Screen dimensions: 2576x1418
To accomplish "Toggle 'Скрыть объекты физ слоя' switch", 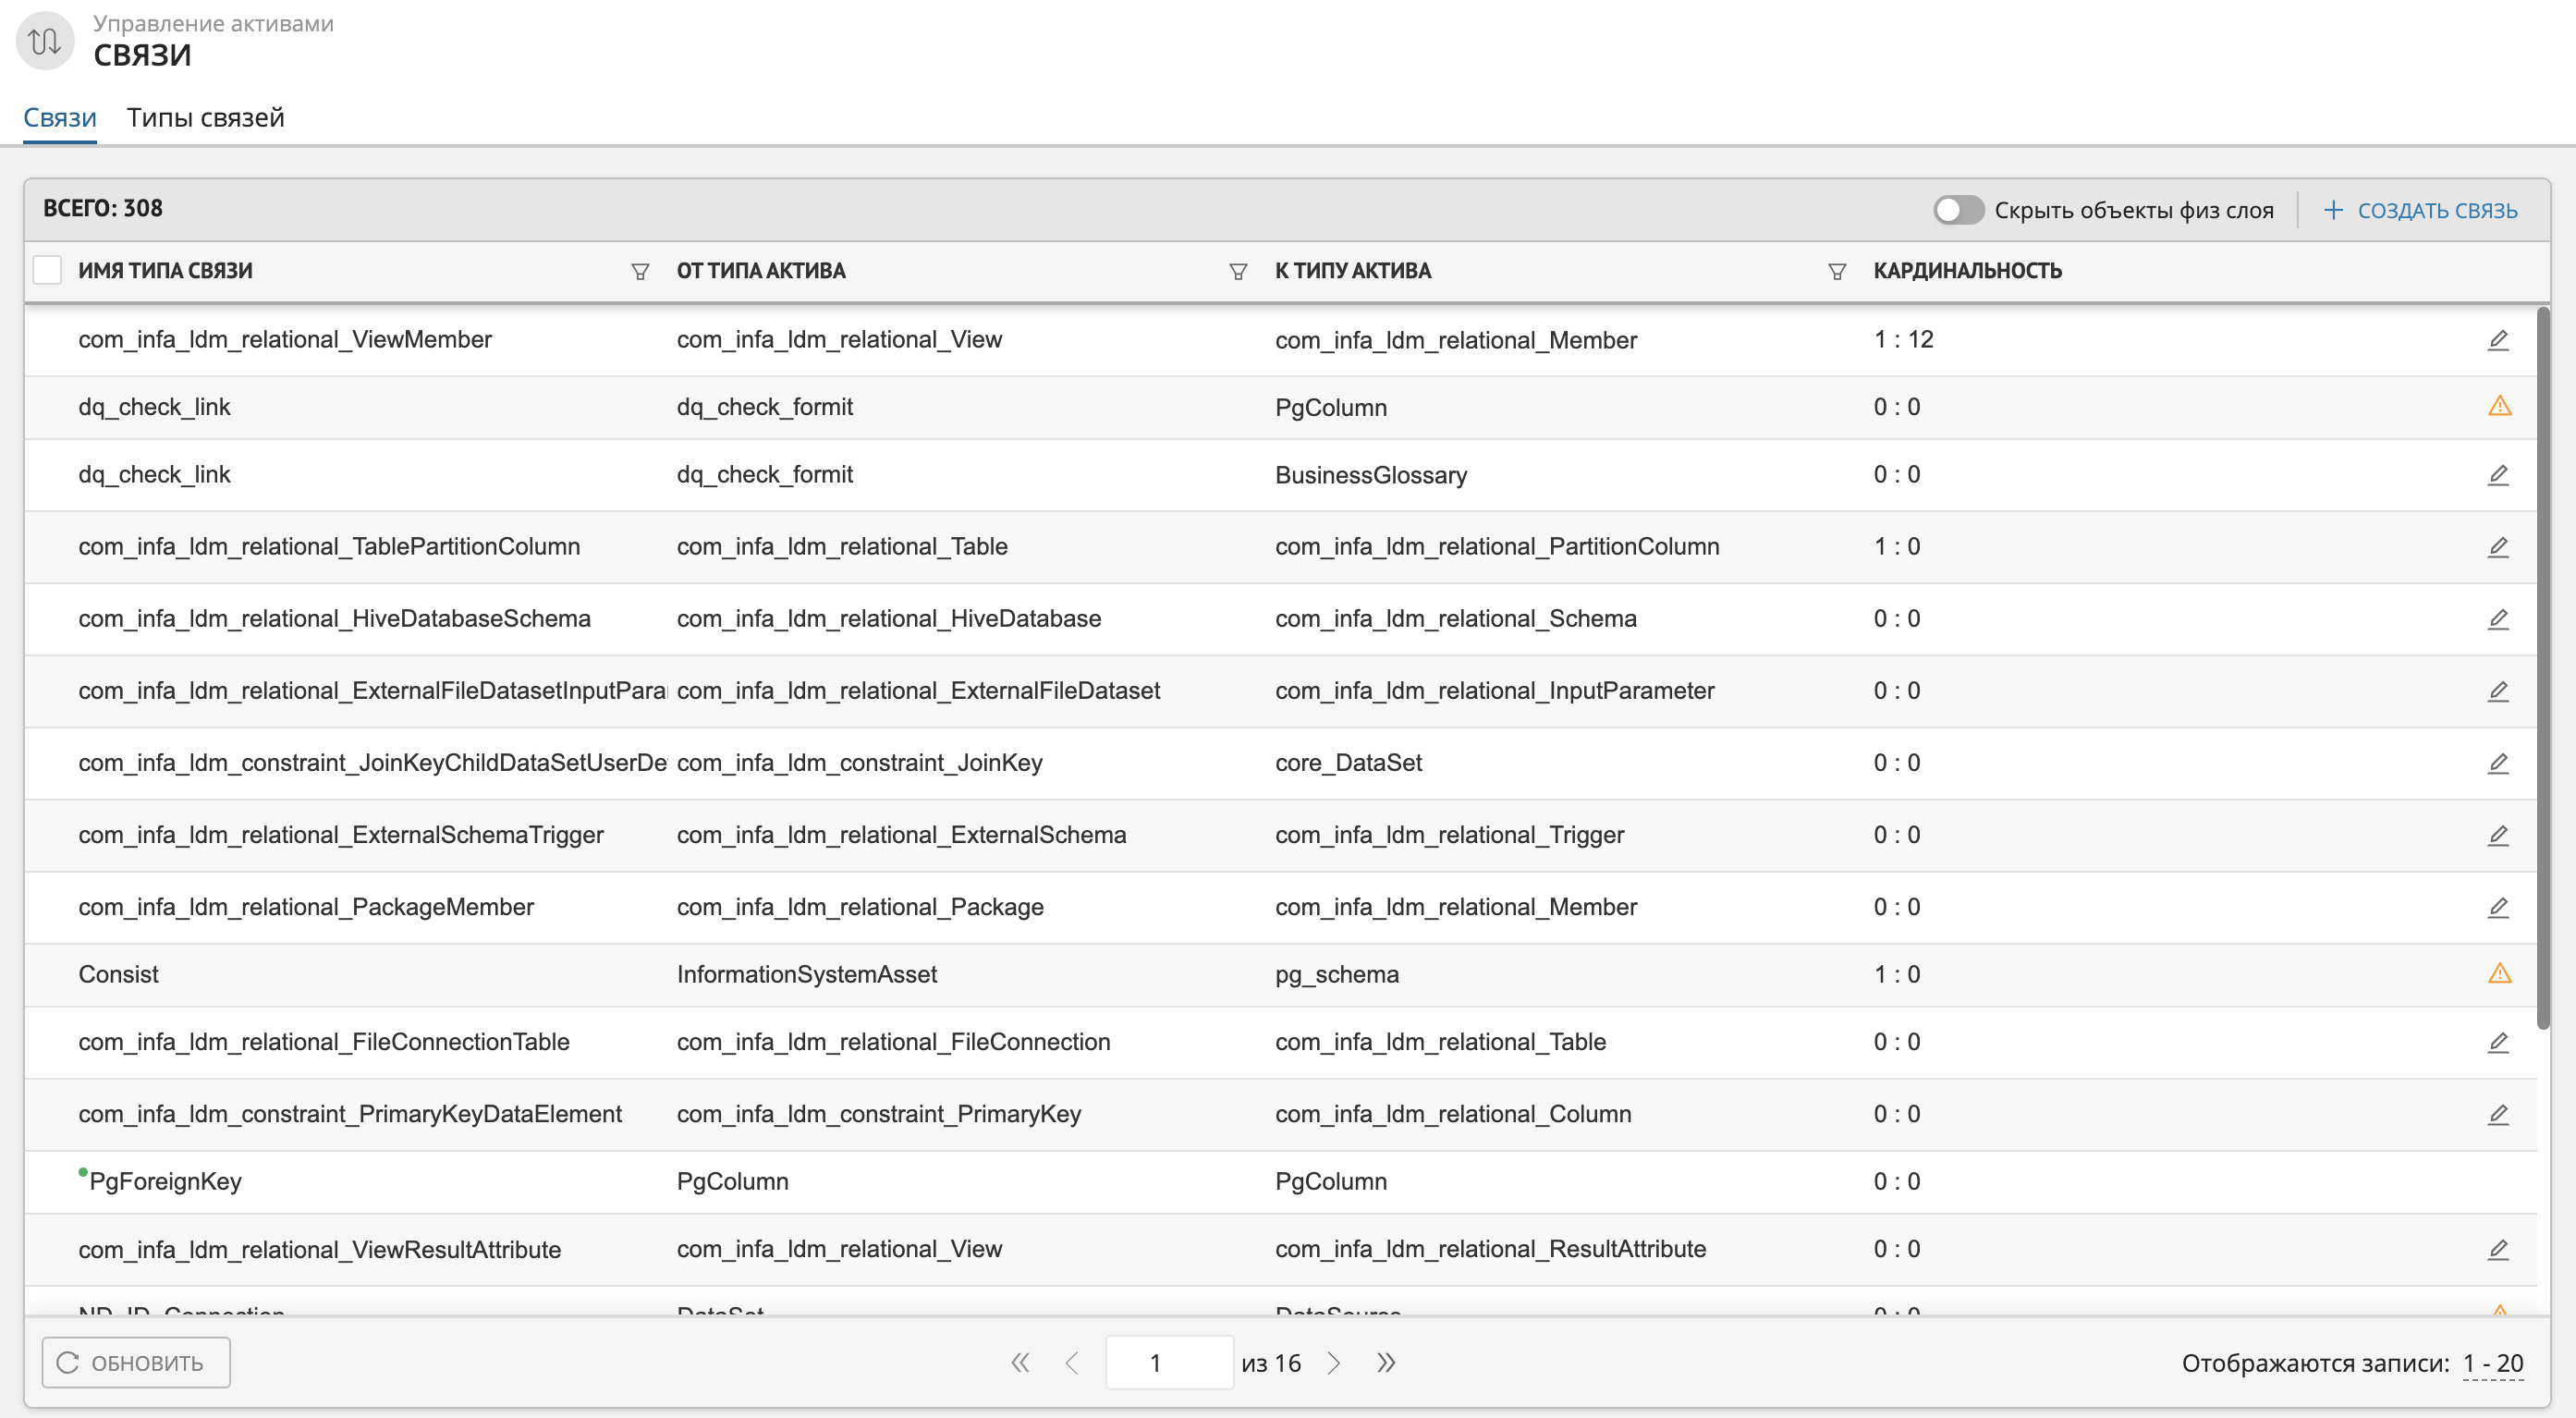I will click(x=1957, y=210).
